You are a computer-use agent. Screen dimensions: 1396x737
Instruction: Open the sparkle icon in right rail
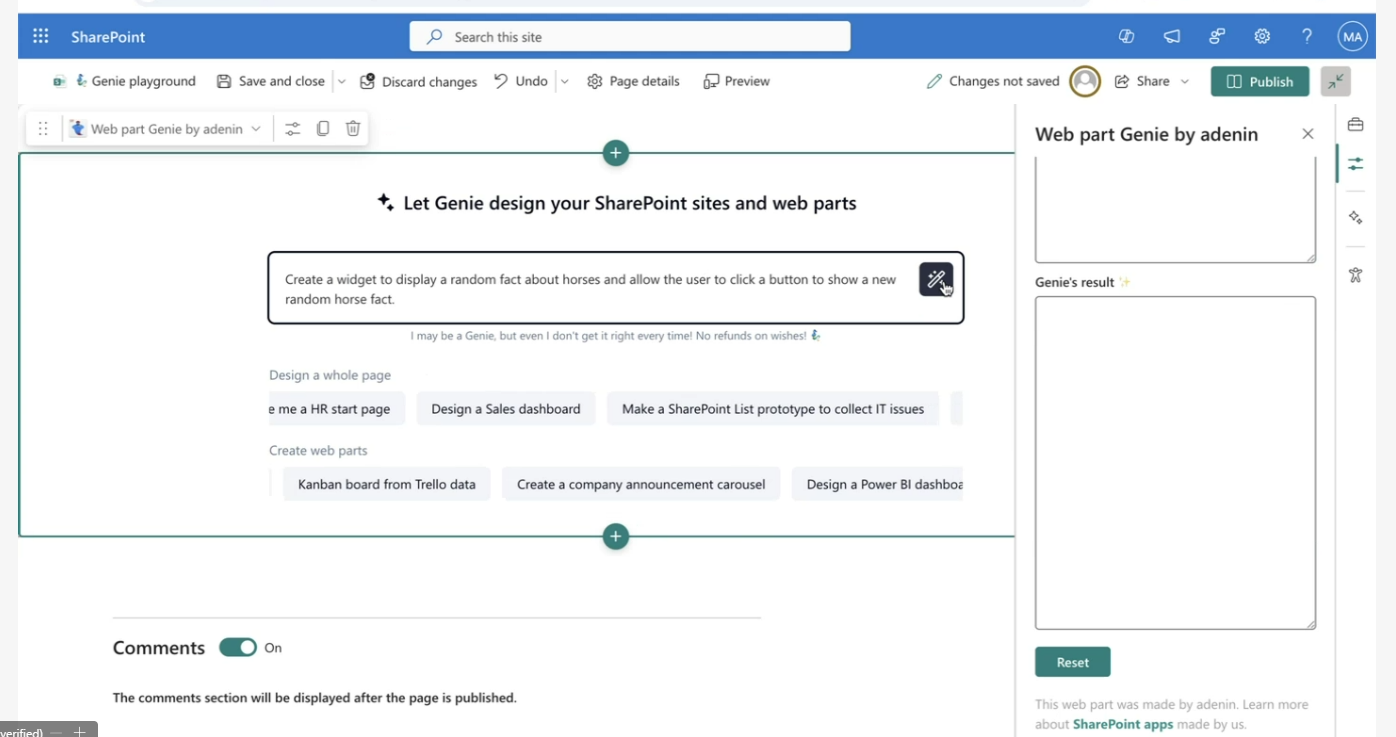click(1355, 217)
